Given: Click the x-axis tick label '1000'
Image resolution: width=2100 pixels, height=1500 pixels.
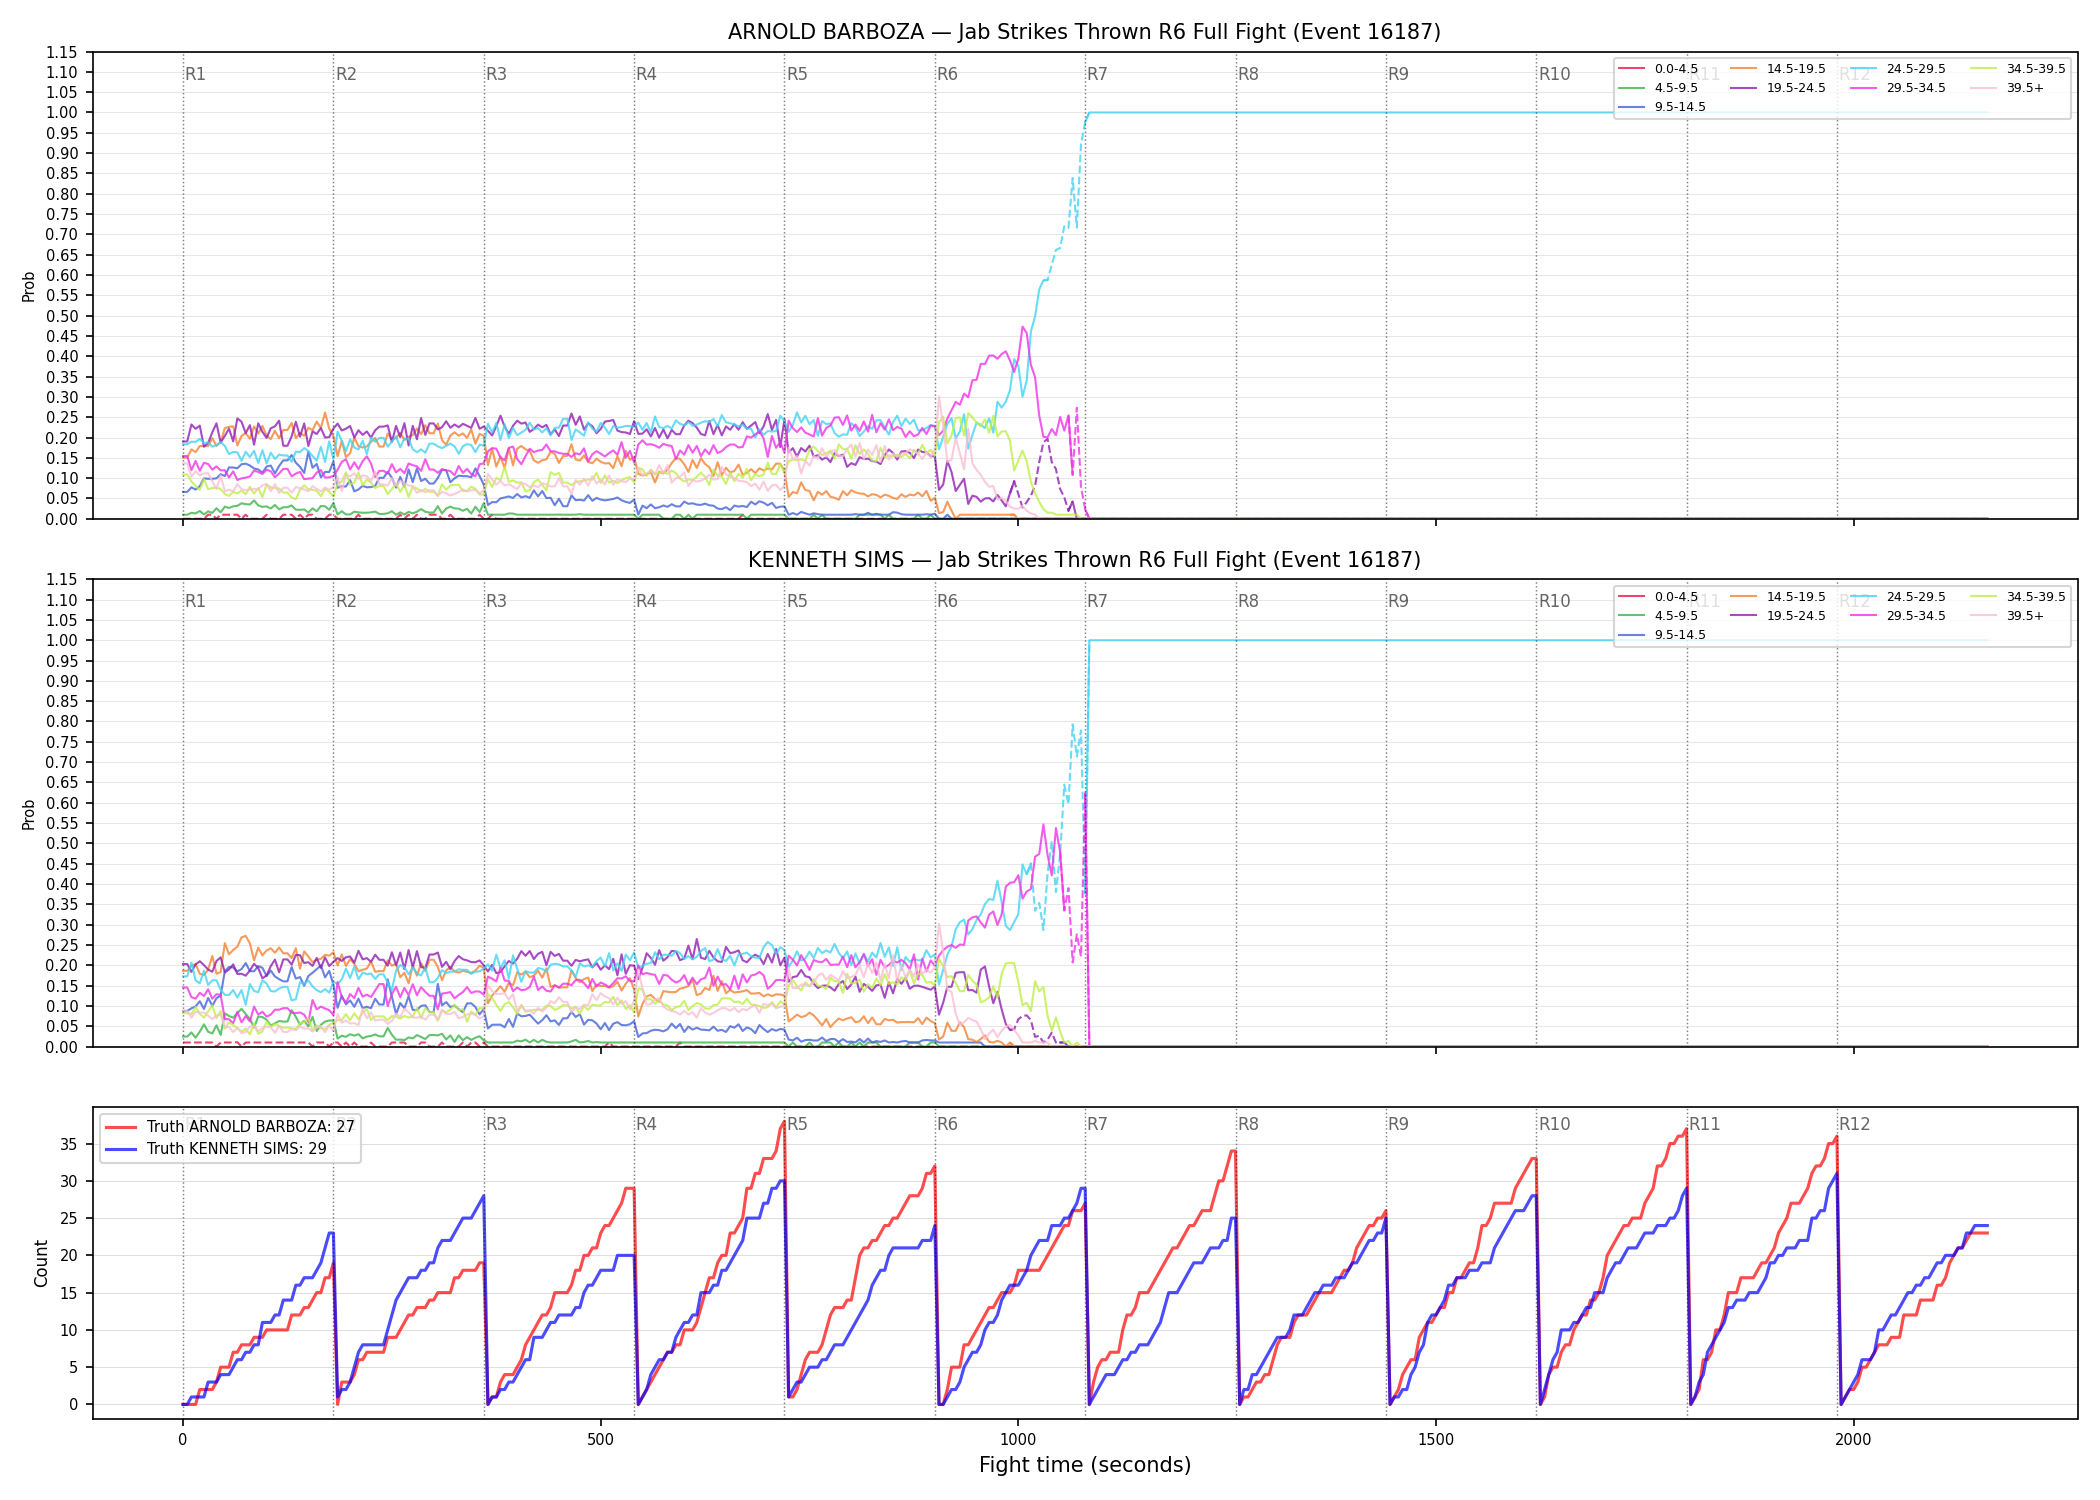Looking at the screenshot, I should point(1018,1440).
